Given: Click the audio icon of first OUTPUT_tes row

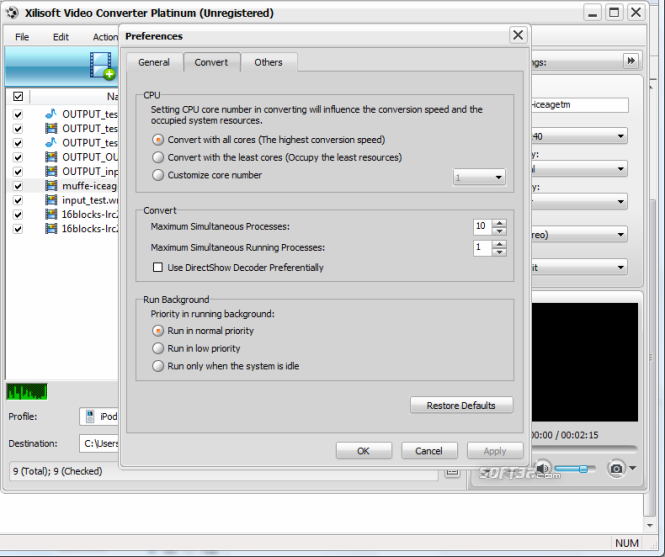Looking at the screenshot, I should click(51, 114).
